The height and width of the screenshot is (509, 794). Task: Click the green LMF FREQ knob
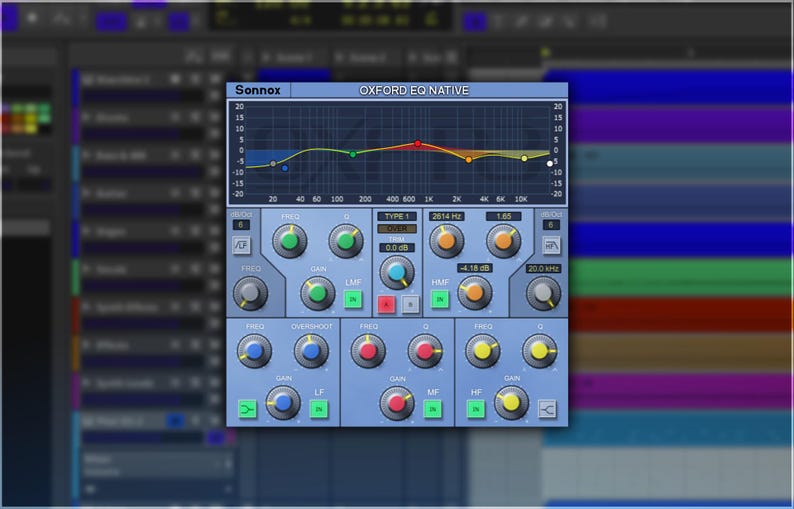click(x=289, y=241)
